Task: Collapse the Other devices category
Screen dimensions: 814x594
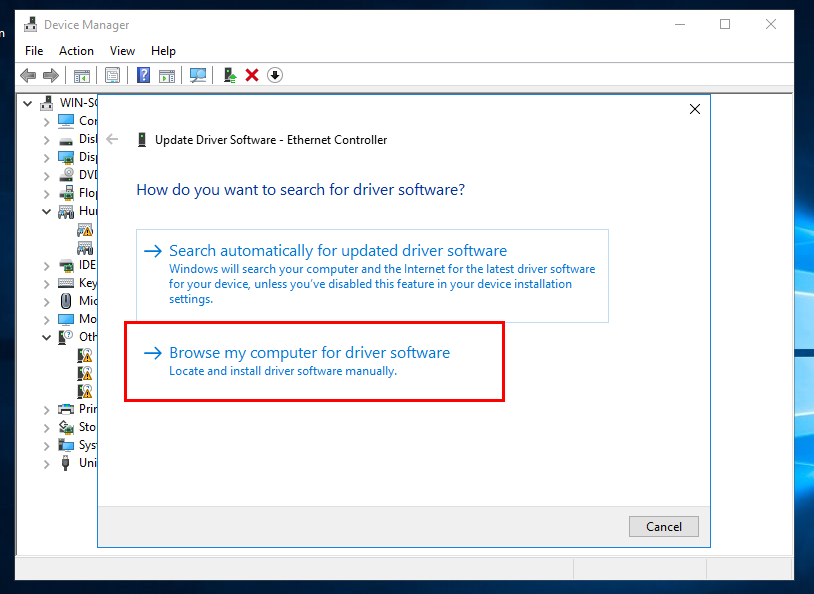Action: 47,338
